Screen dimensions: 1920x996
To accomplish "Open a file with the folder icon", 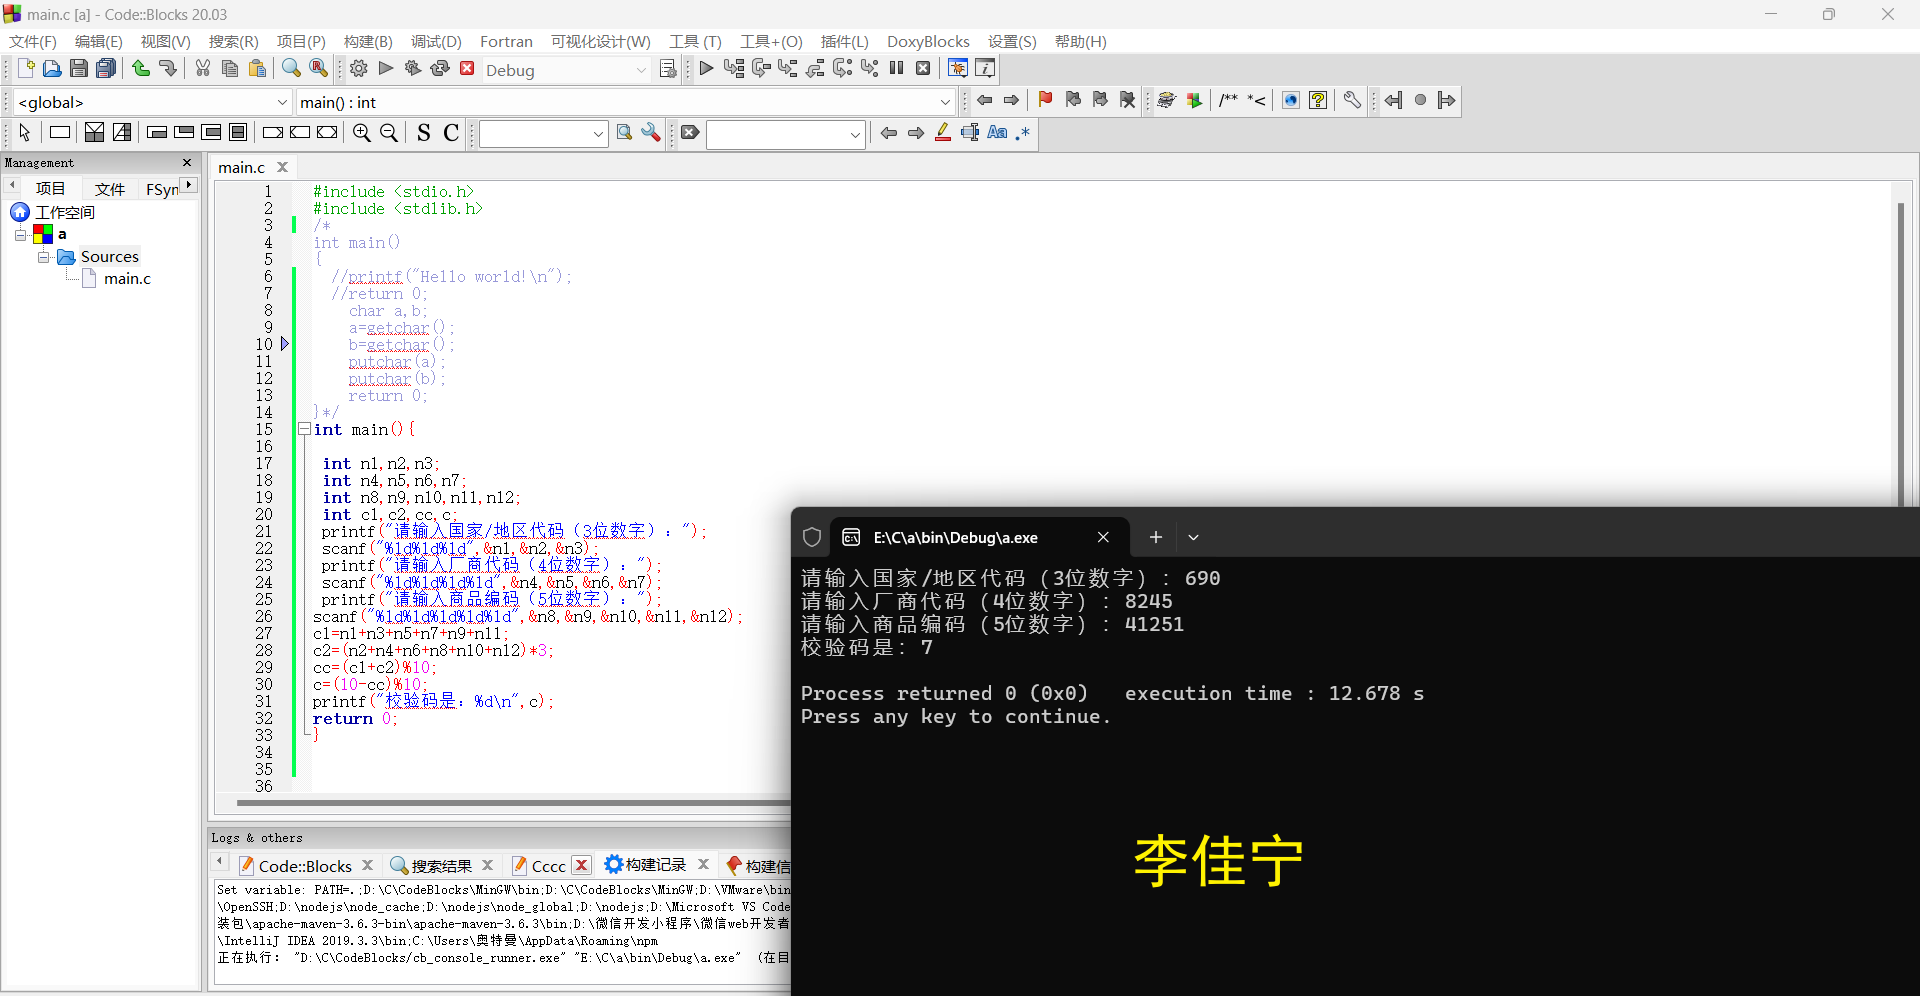I will 52,69.
